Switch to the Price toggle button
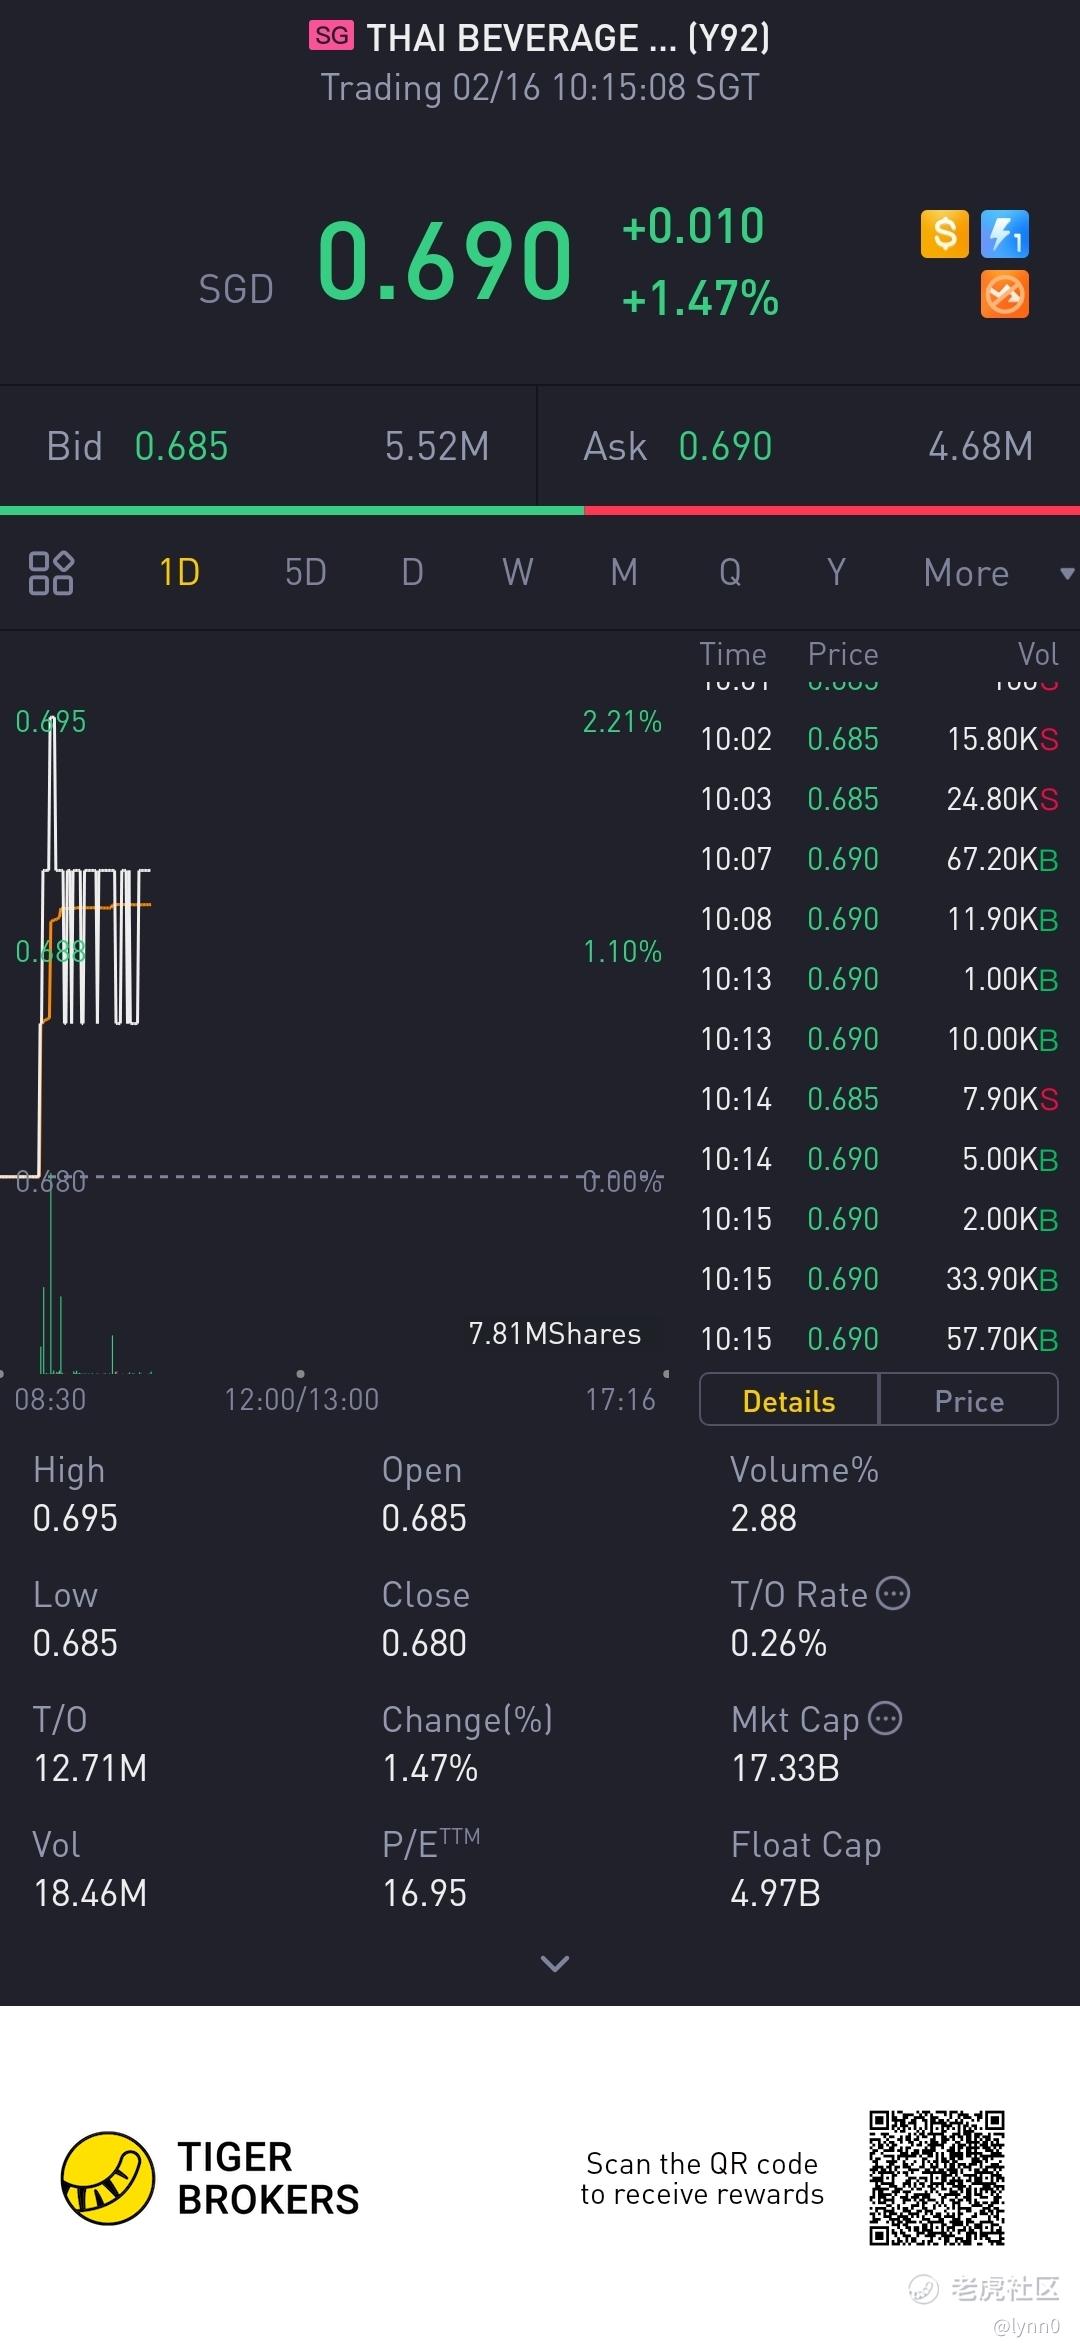The width and height of the screenshot is (1080, 2351). tap(968, 1400)
